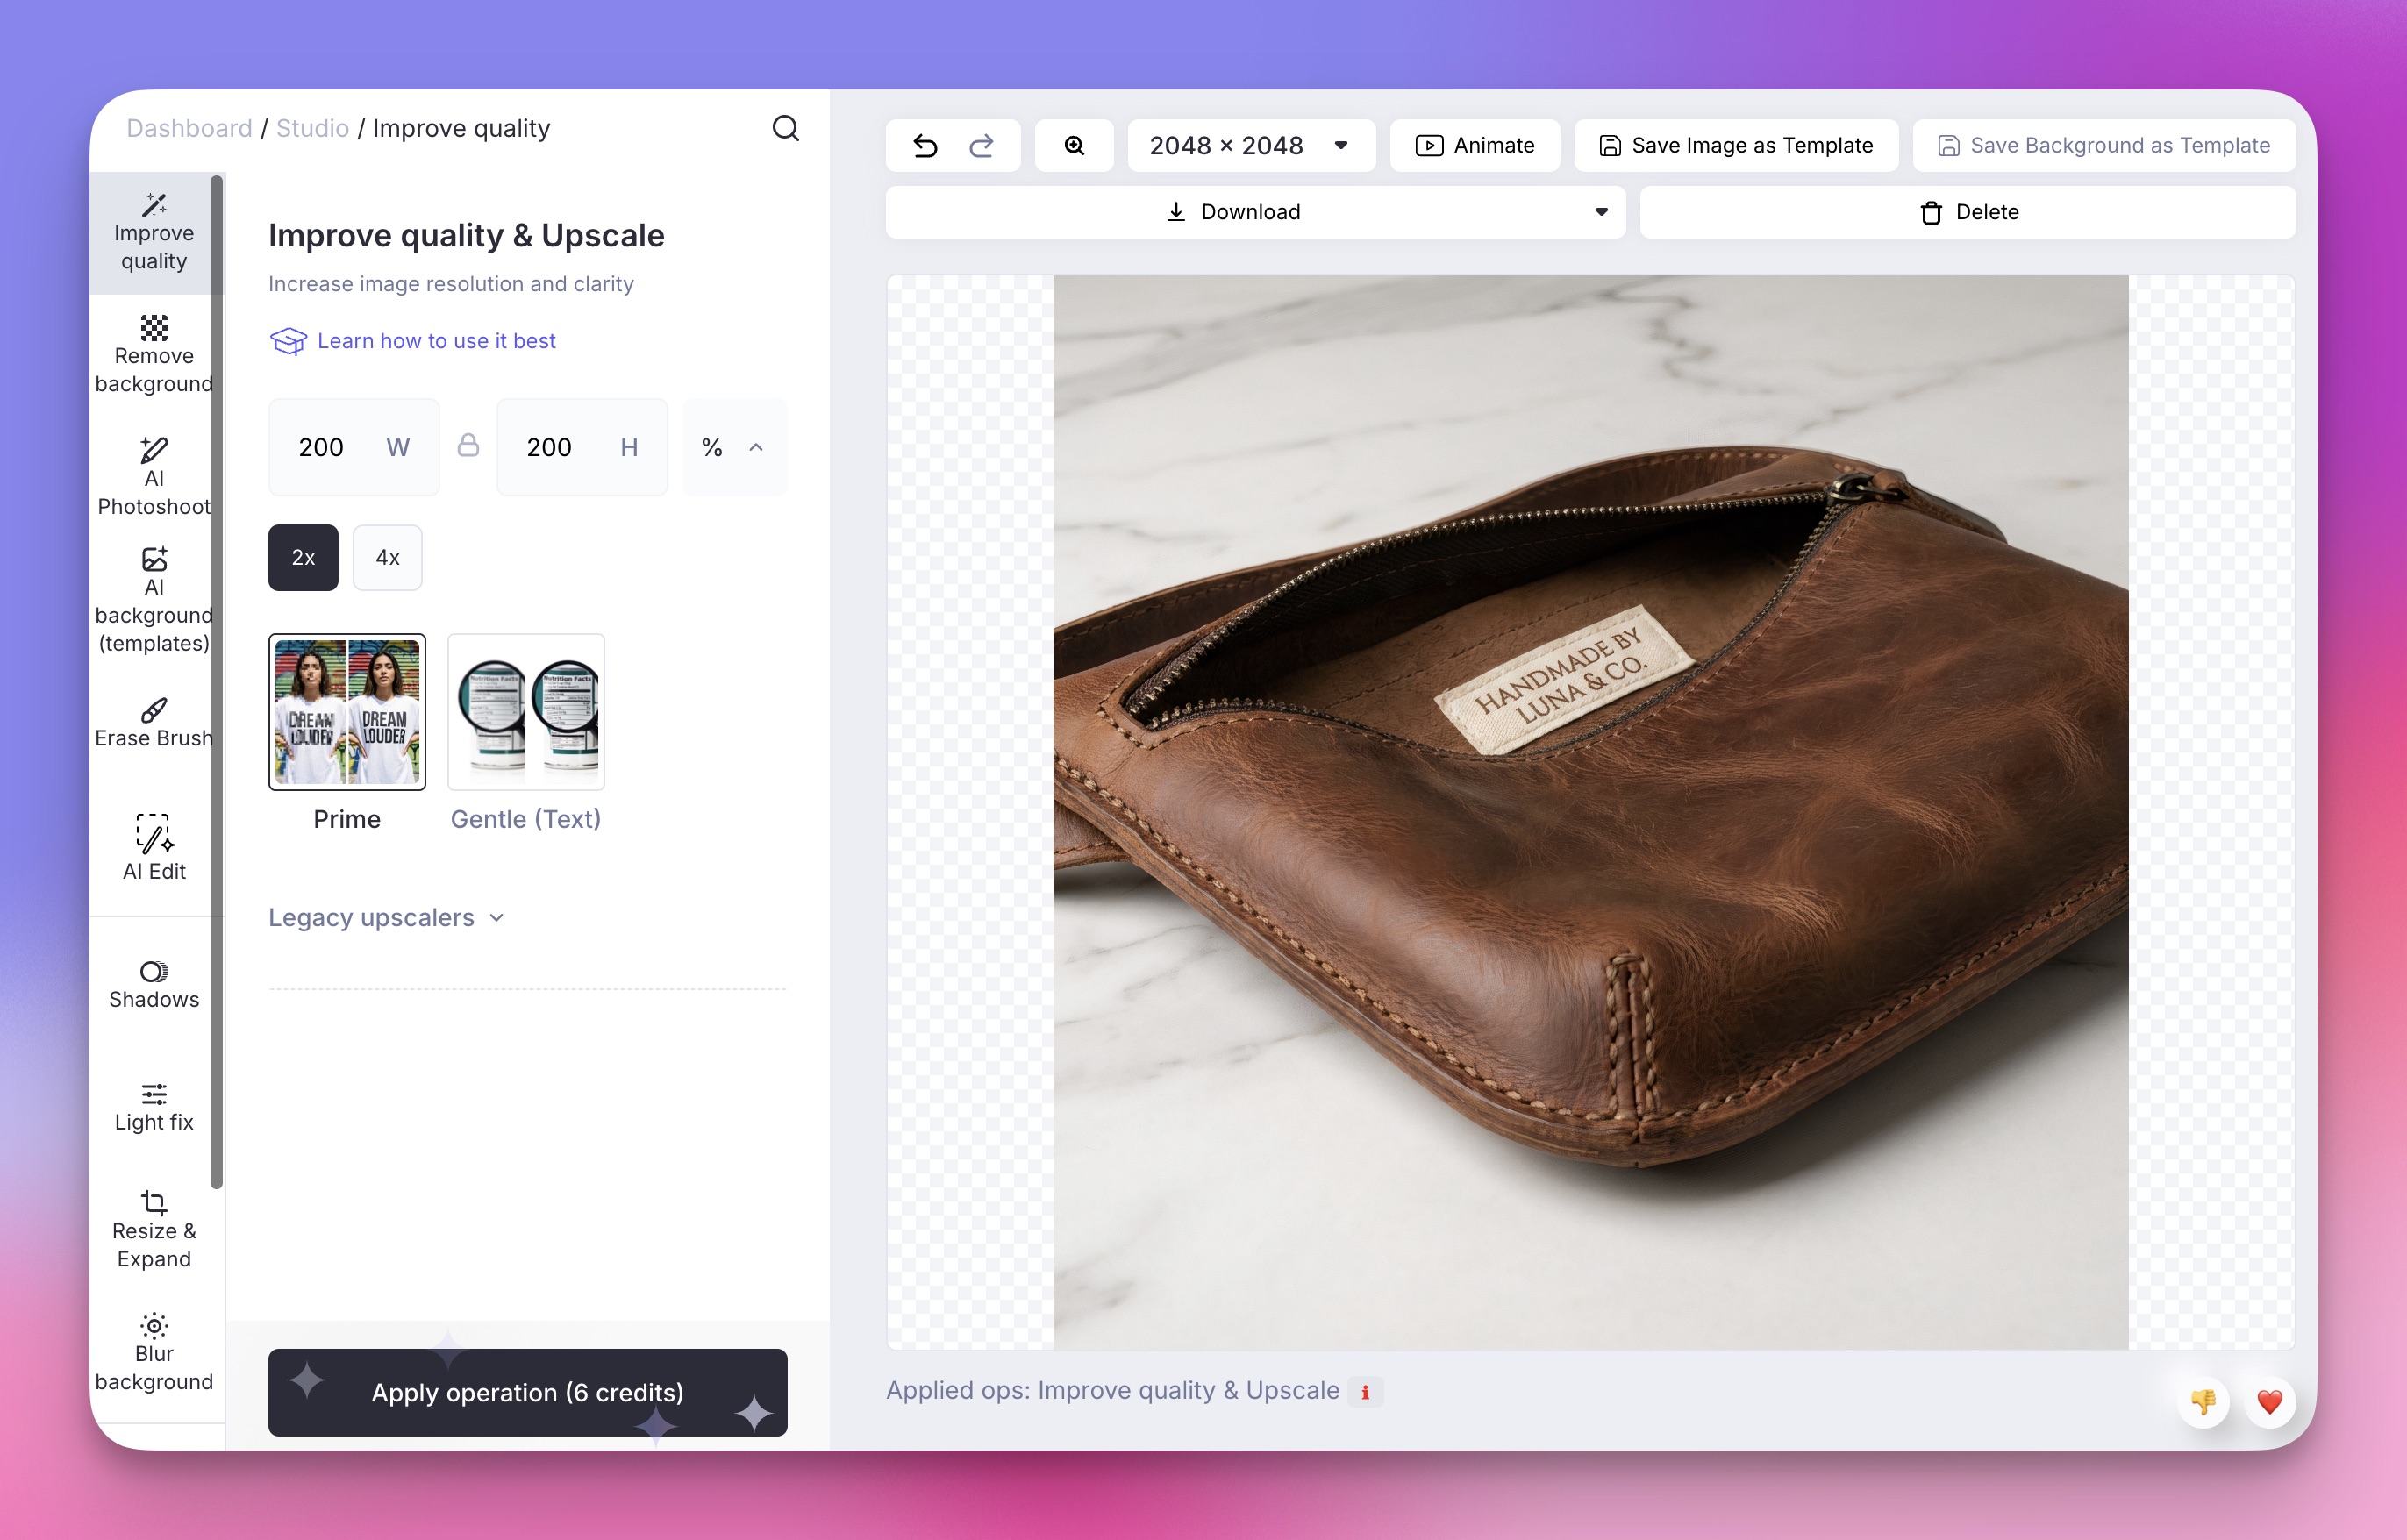This screenshot has width=2407, height=1540.
Task: Toggle the aspect ratio lock icon
Action: click(468, 446)
